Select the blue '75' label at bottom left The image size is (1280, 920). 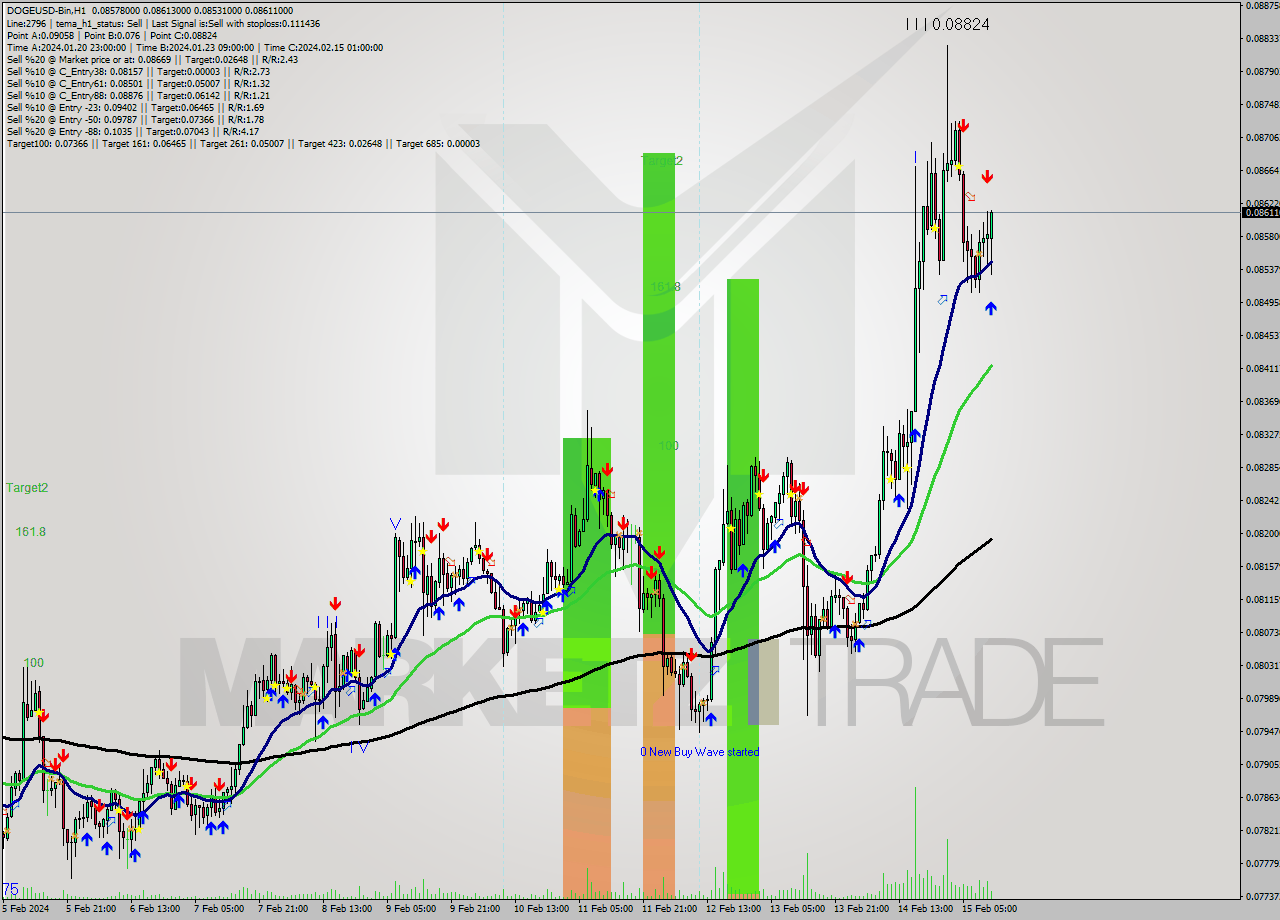click(11, 889)
